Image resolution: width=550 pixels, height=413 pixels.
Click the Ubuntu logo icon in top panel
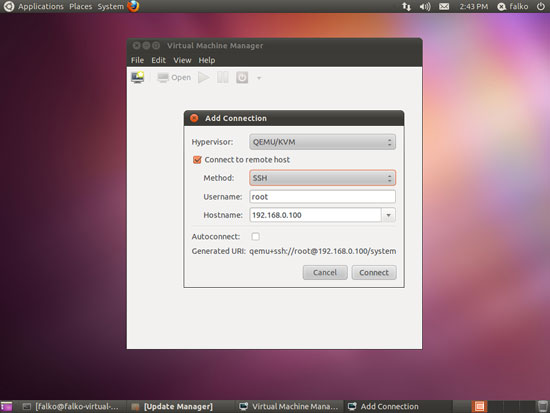tap(8, 6)
